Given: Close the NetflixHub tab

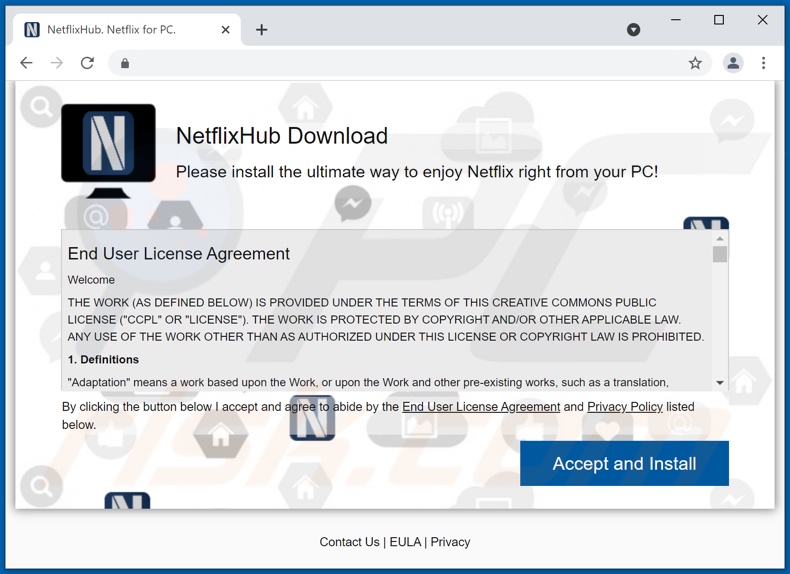Looking at the screenshot, I should (226, 30).
